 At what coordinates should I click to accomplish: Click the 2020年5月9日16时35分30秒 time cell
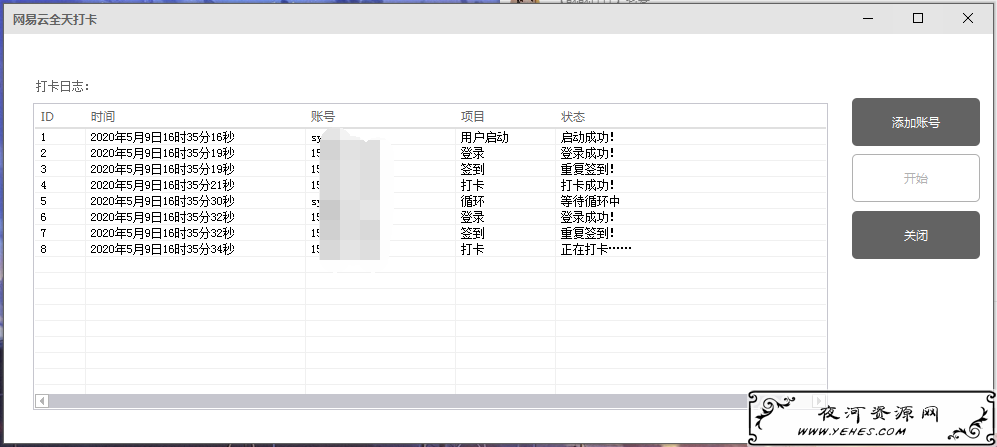162,201
